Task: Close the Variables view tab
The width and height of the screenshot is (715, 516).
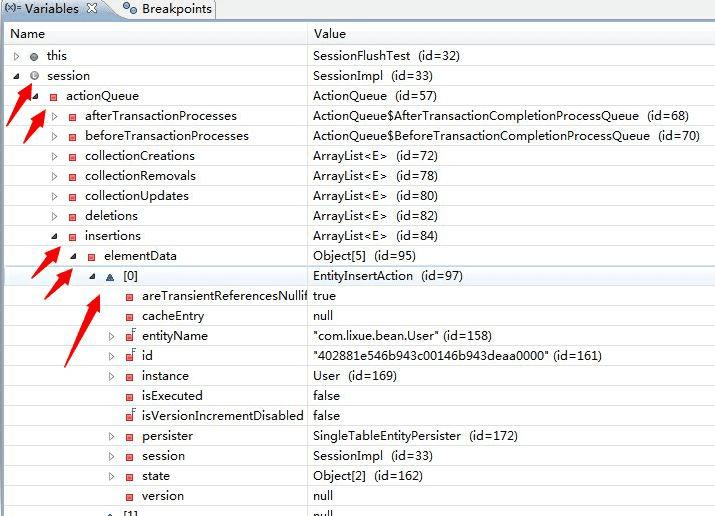Action: [92, 8]
